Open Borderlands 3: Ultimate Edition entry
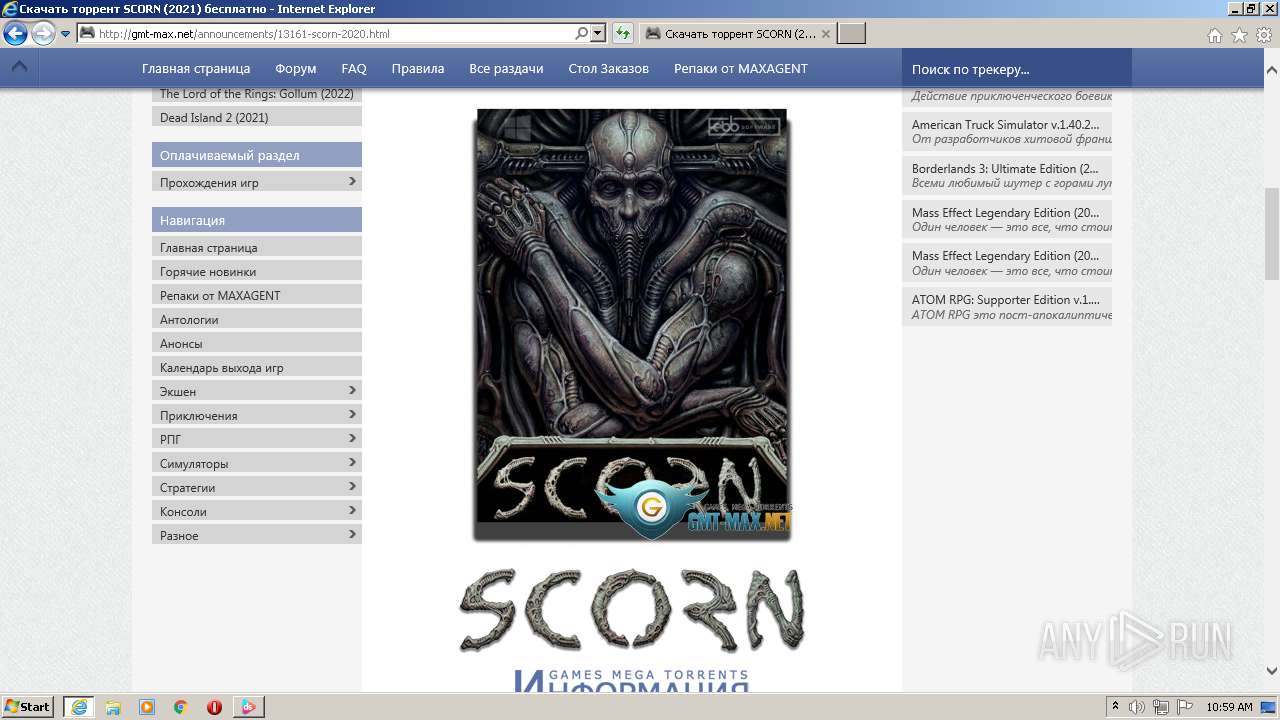This screenshot has height=720, width=1280. pyautogui.click(x=1007, y=176)
